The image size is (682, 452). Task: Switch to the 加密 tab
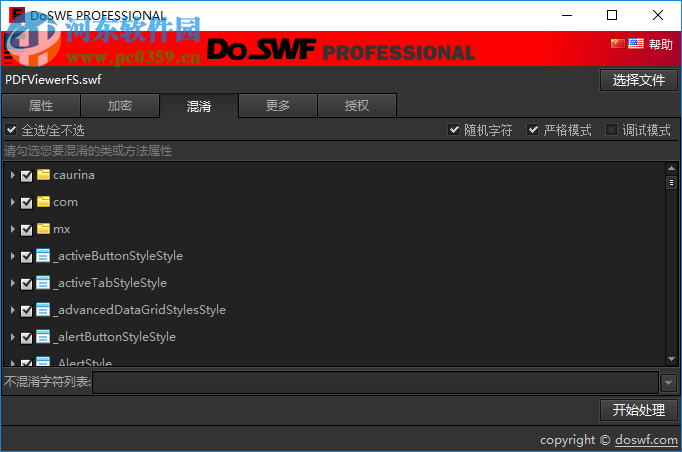point(120,106)
